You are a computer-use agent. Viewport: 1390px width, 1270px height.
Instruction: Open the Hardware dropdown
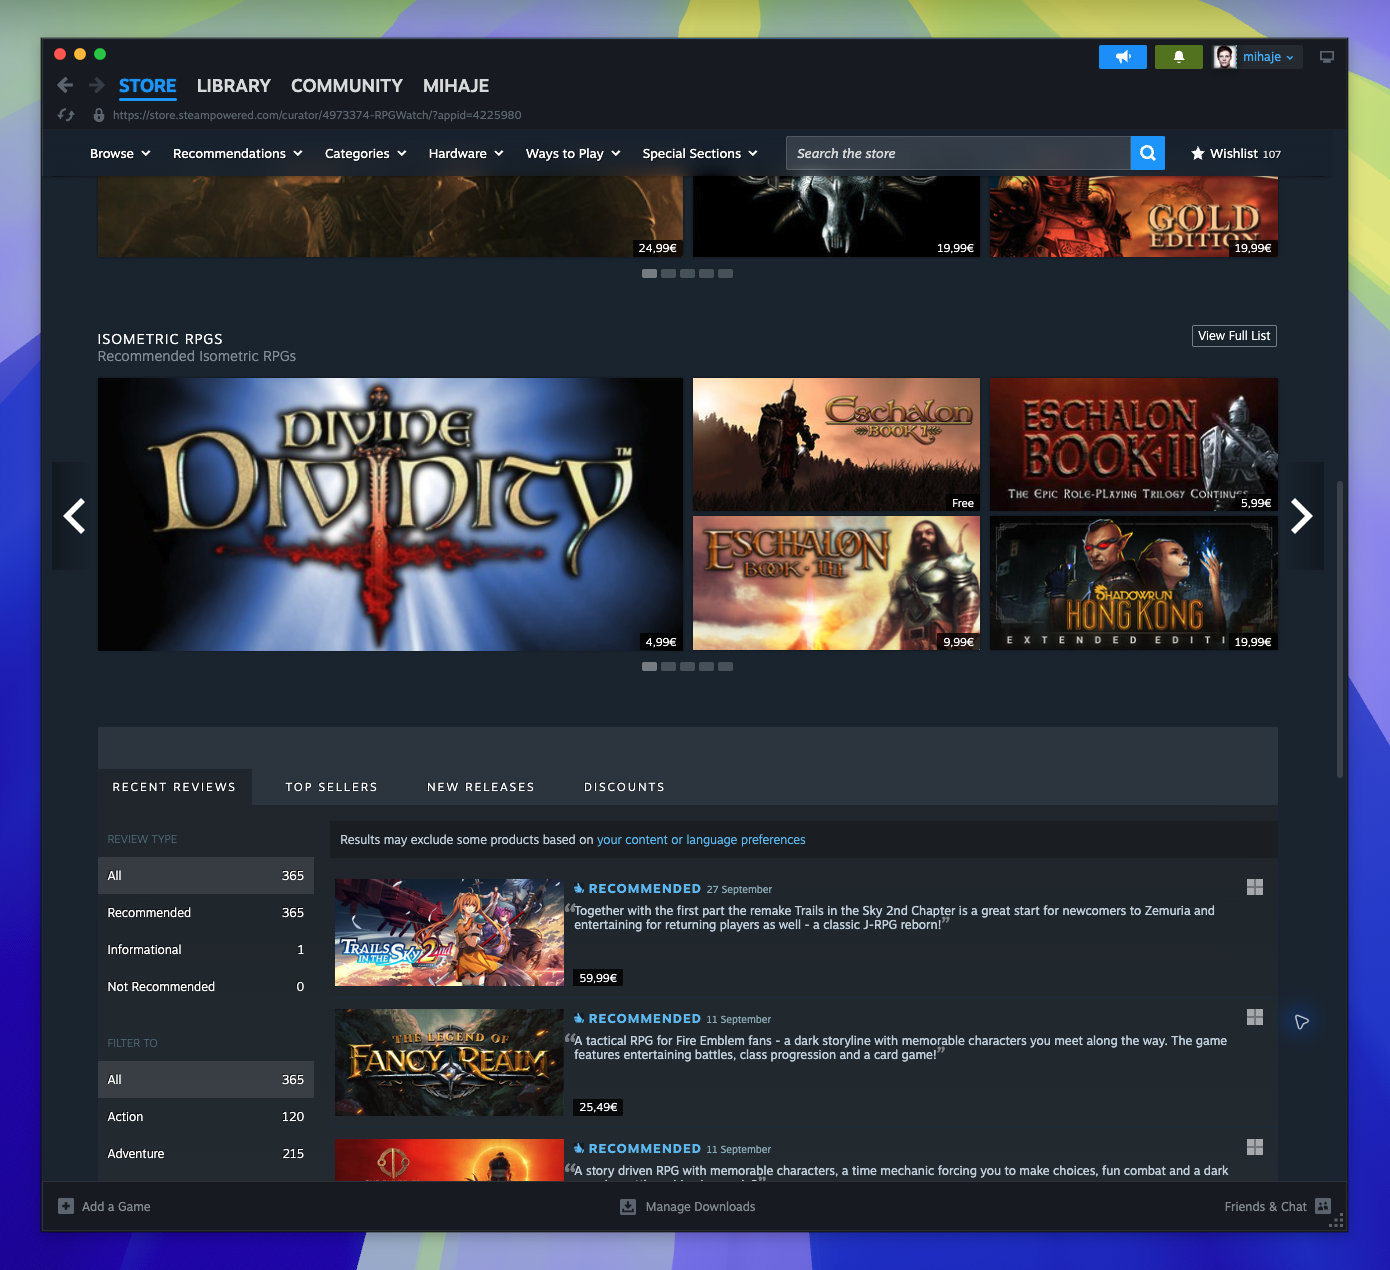tap(466, 153)
